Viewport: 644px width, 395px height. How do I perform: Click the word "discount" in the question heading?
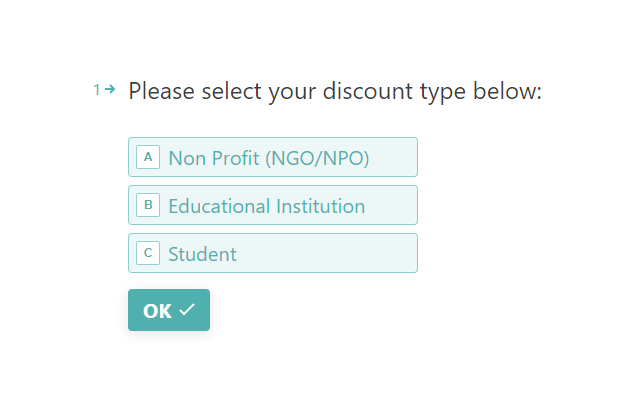pyautogui.click(x=368, y=91)
